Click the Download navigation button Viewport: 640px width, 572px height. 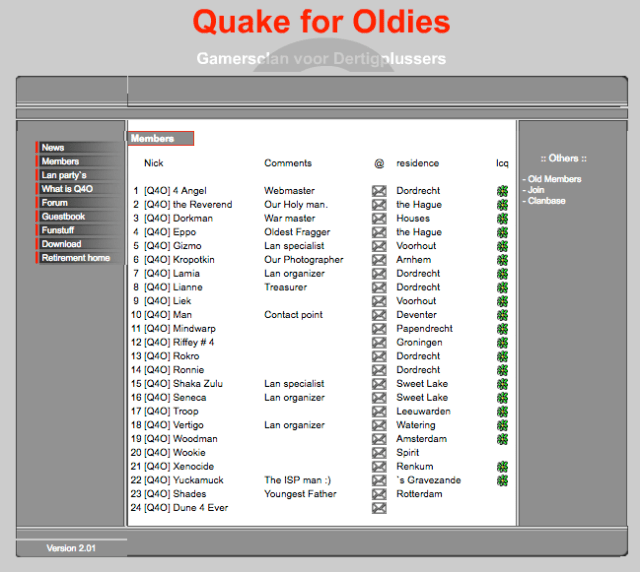tap(62, 244)
